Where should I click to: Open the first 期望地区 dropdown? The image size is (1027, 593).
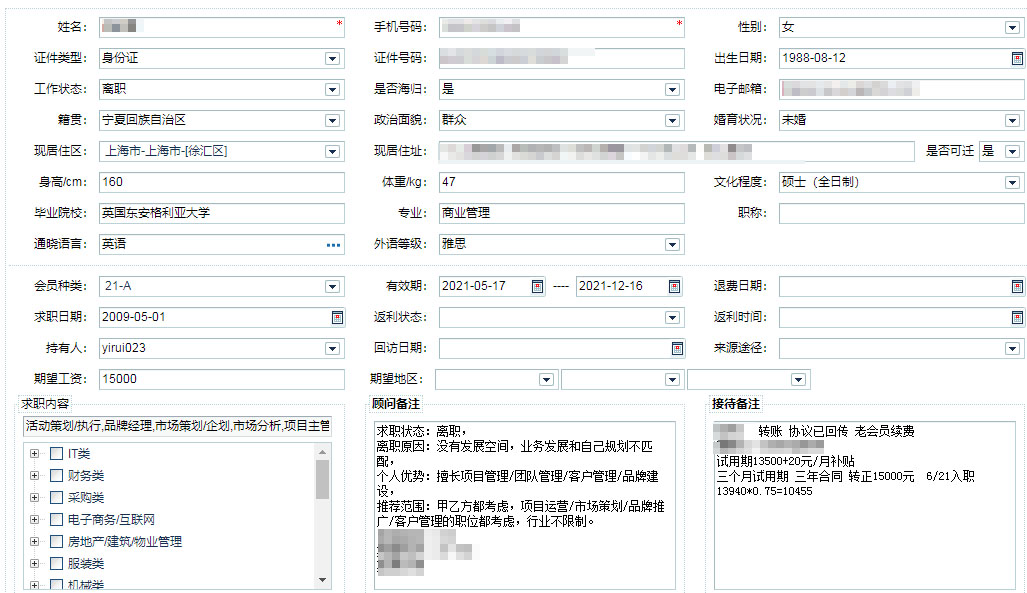pos(546,379)
